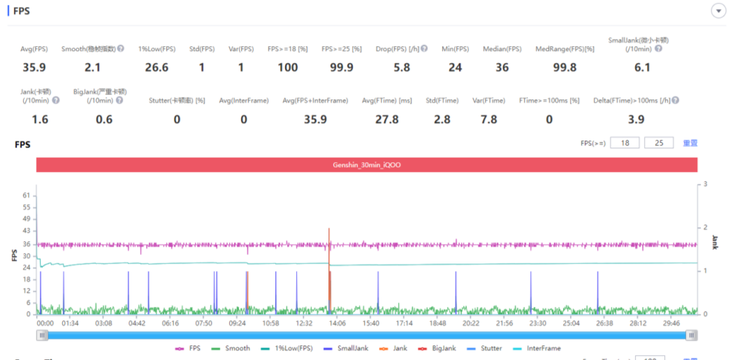Click the FPS>=25 [%] value 99.9
This screenshot has width=730, height=360.
(x=341, y=68)
